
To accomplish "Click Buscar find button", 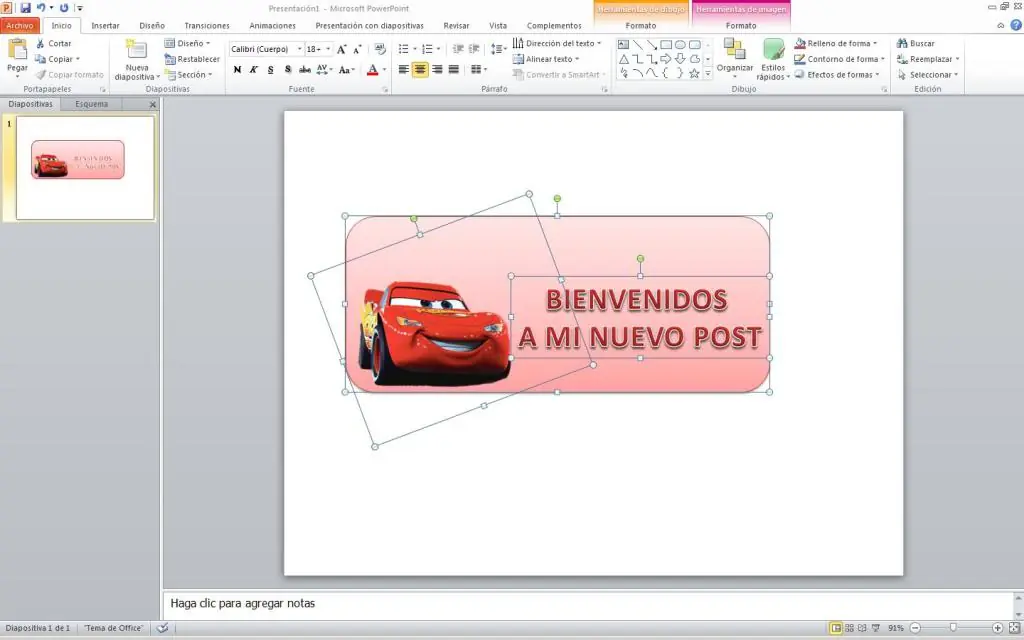I will (x=916, y=43).
